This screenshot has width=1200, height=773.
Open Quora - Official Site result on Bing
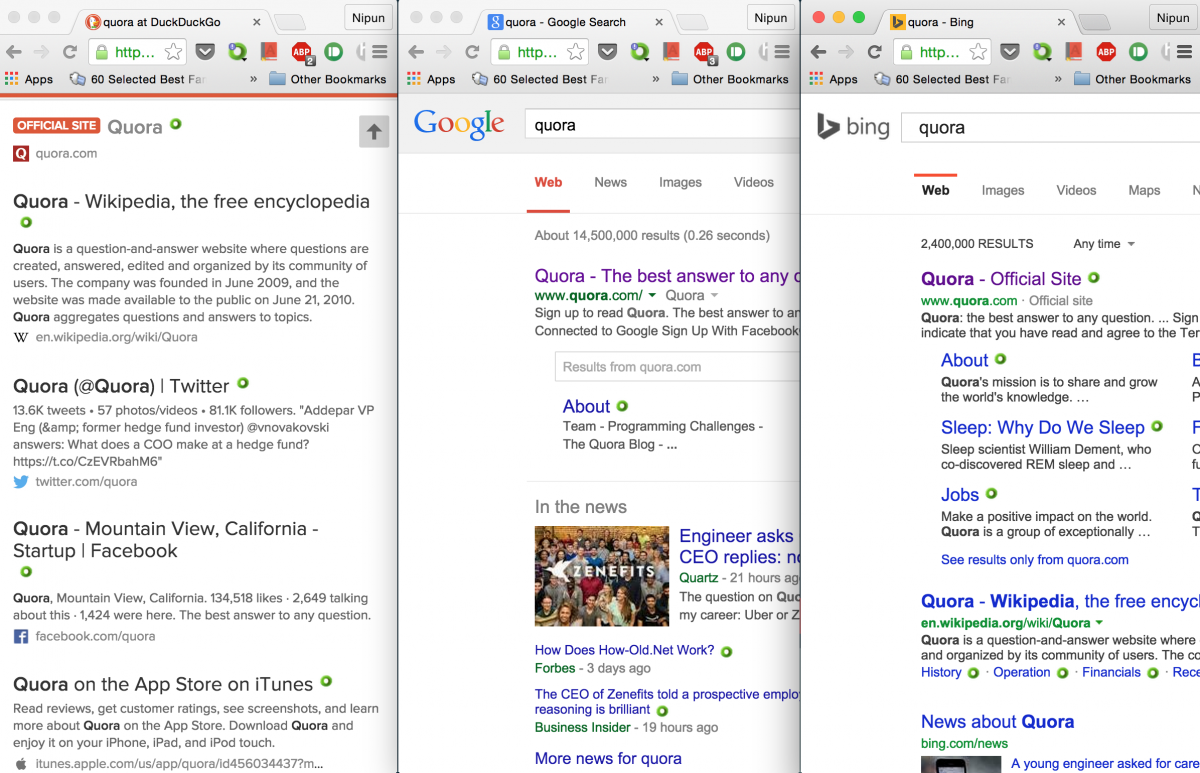point(1001,279)
